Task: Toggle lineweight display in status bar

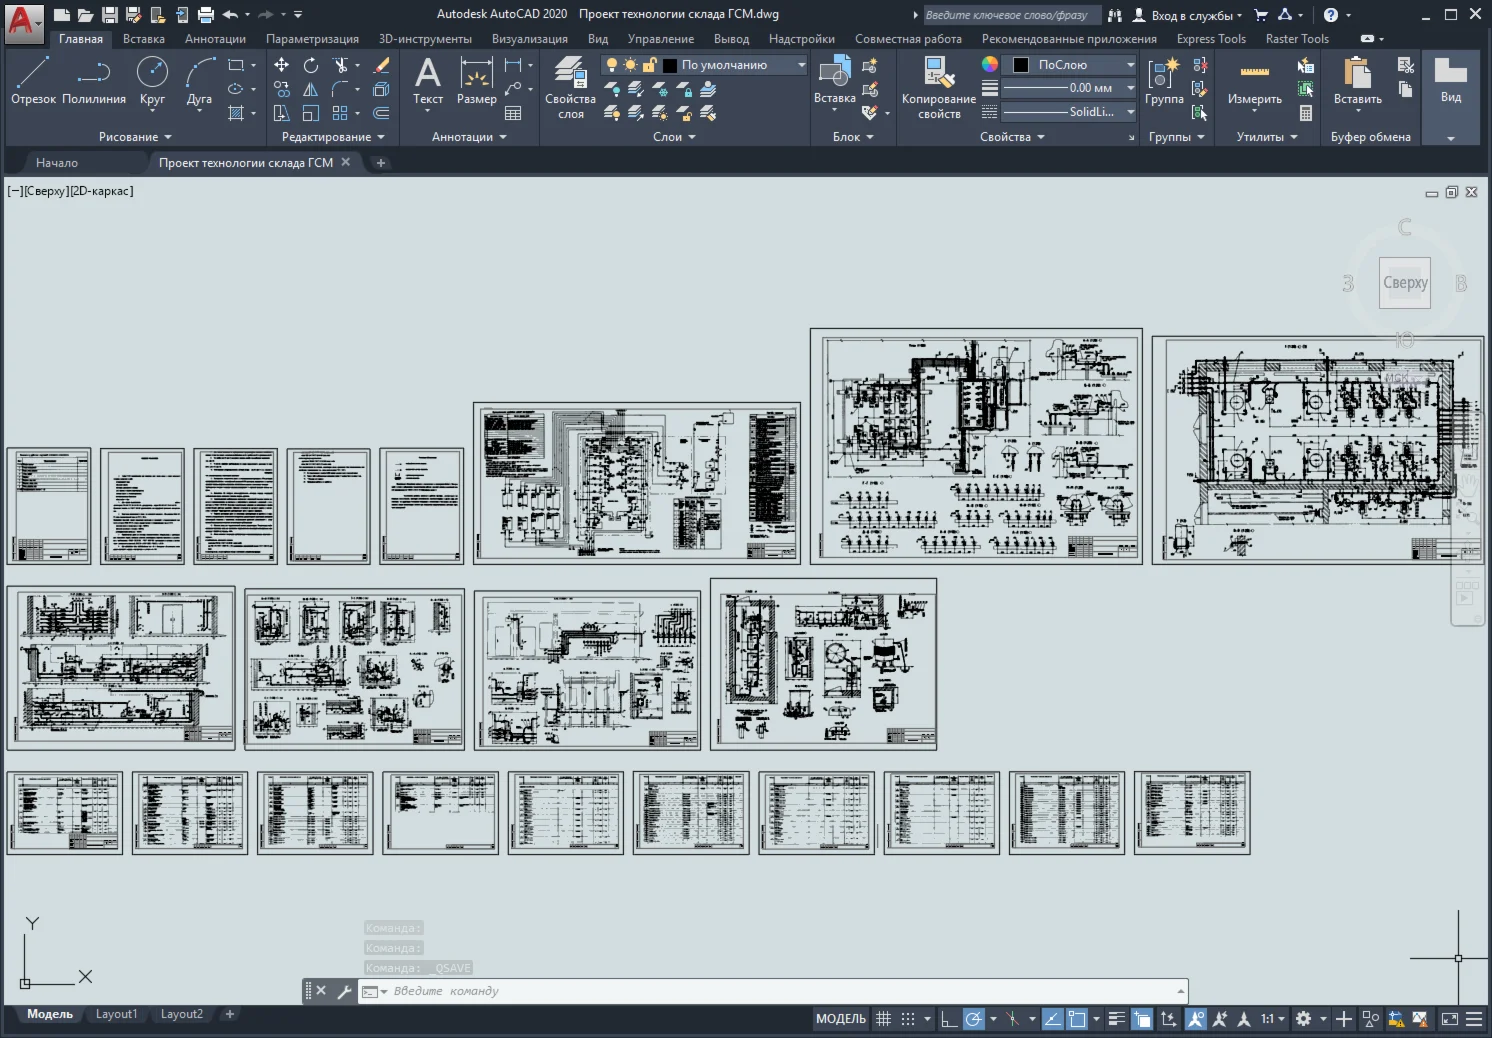Action: tap(1117, 1019)
